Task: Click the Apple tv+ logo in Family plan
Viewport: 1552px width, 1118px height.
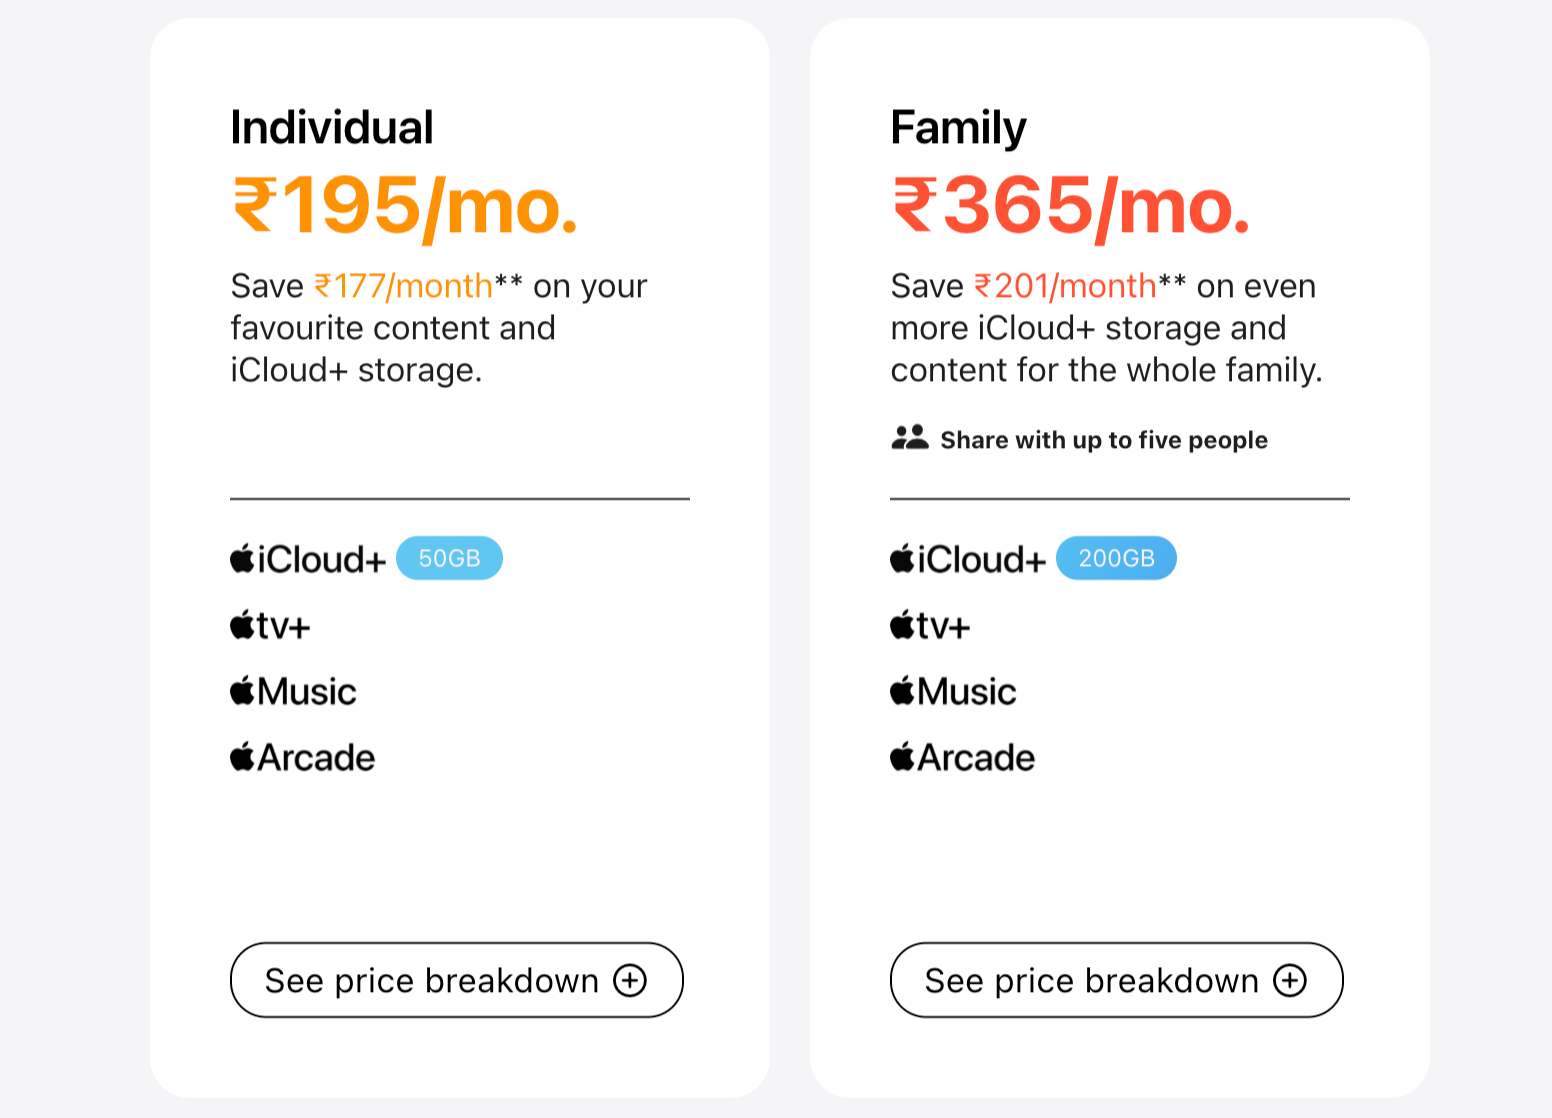Action: [x=930, y=626]
